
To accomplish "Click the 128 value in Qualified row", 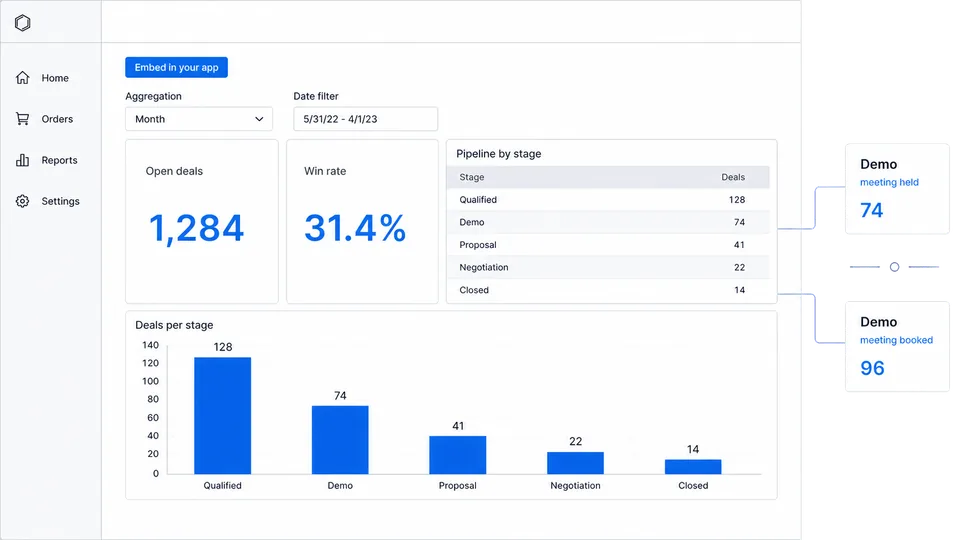I will (x=737, y=200).
